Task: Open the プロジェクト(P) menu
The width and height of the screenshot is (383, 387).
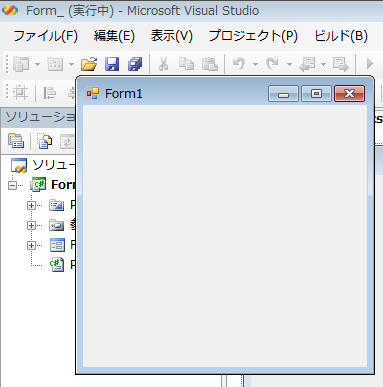Action: coord(253,36)
